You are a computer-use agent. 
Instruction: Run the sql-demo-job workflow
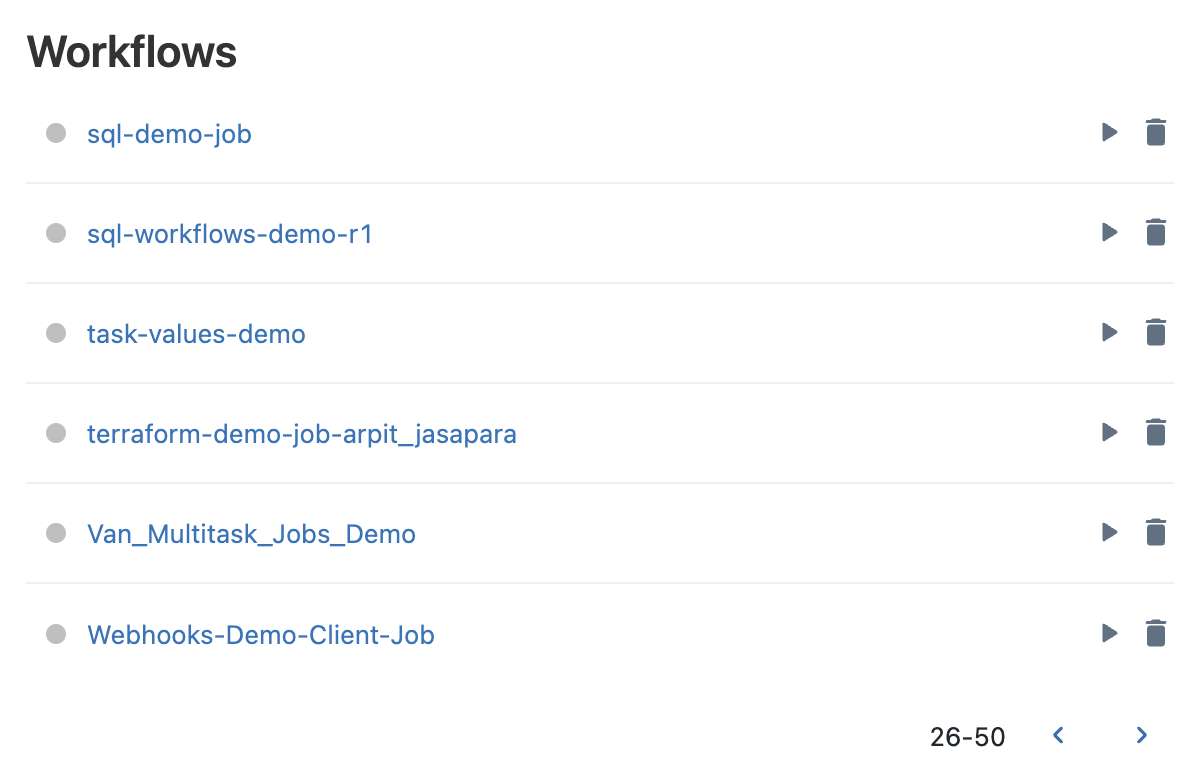[1109, 132]
